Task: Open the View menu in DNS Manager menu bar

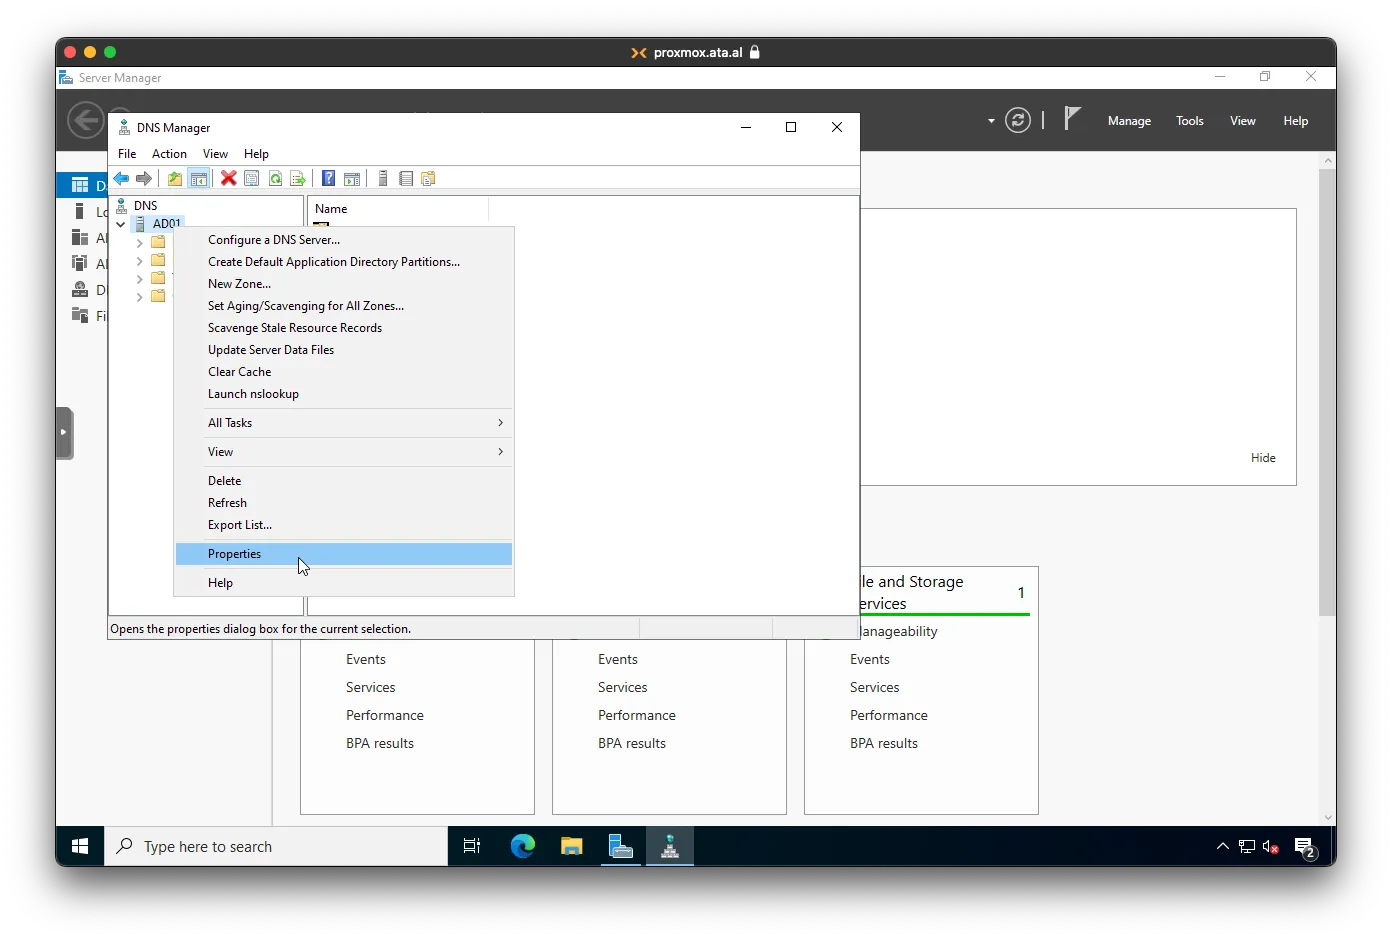Action: [x=215, y=154]
